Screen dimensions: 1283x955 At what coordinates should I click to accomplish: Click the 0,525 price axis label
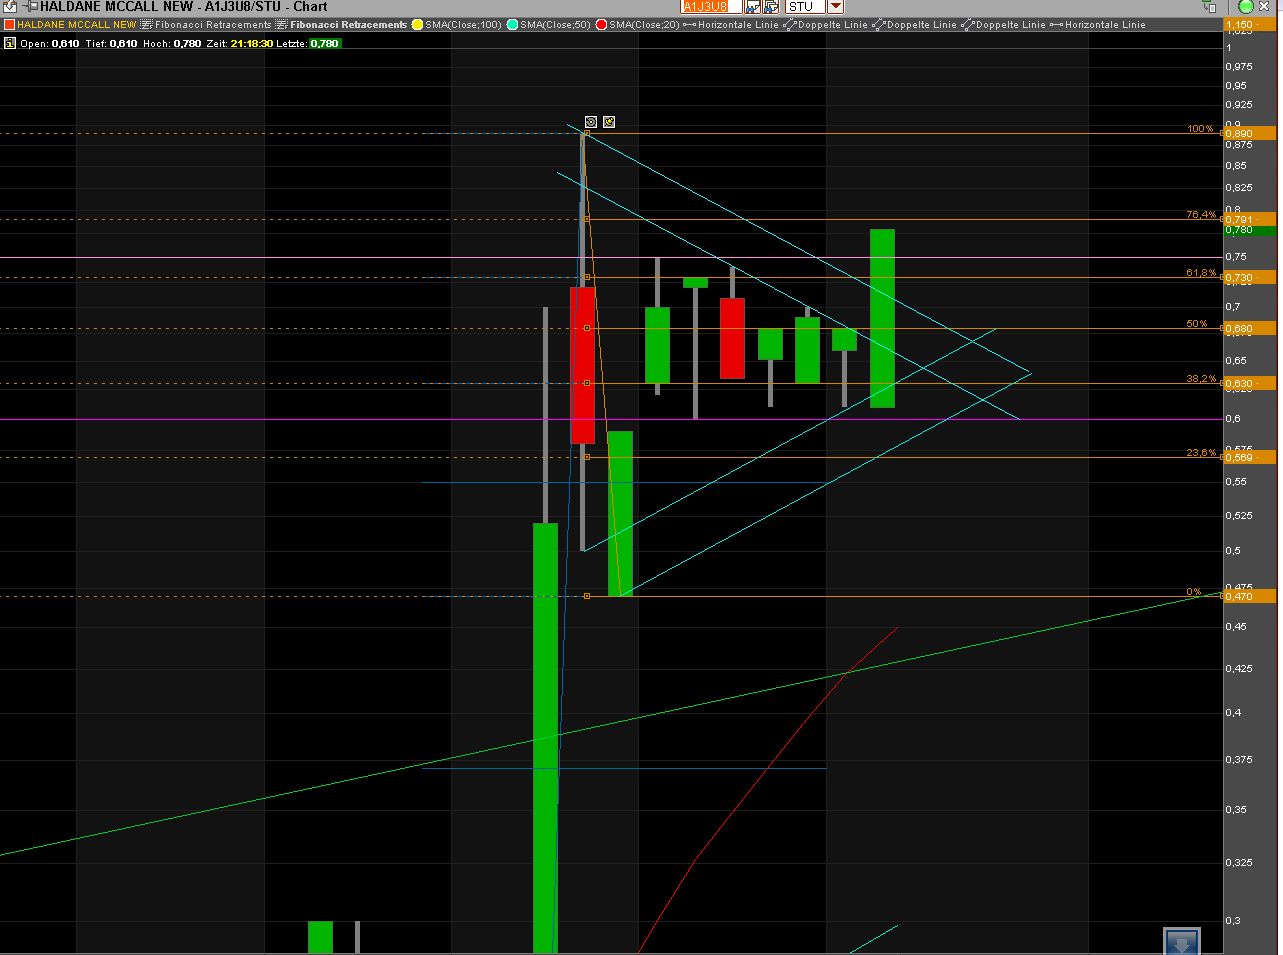(x=1240, y=516)
